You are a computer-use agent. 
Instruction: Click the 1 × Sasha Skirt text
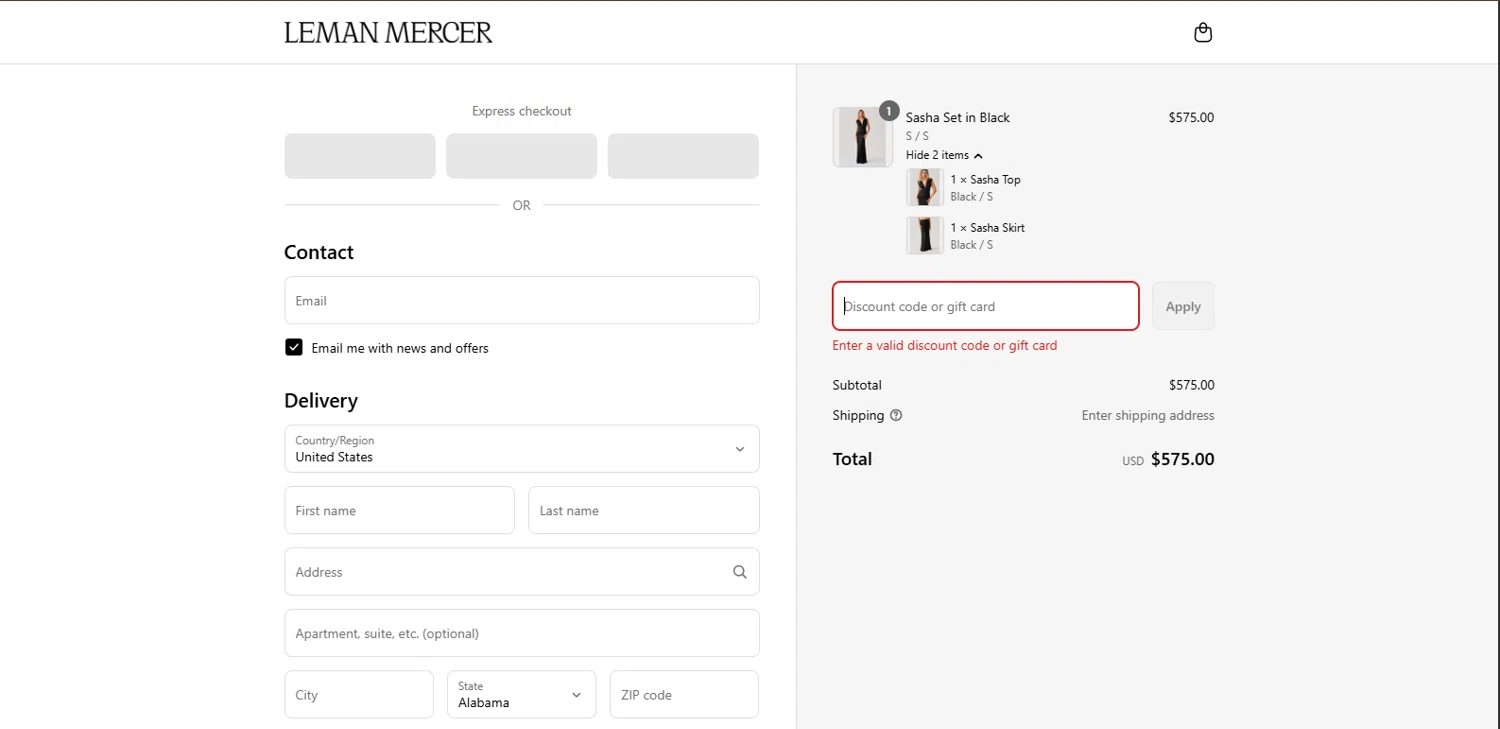click(988, 227)
